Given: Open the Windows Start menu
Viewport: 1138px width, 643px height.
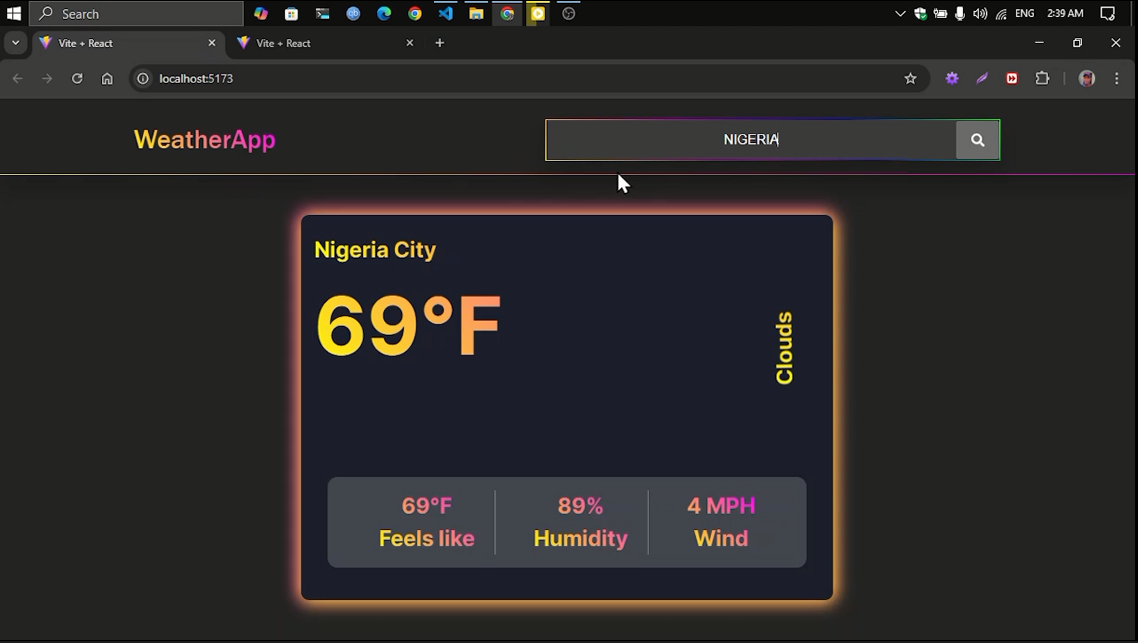Looking at the screenshot, I should pos(13,13).
